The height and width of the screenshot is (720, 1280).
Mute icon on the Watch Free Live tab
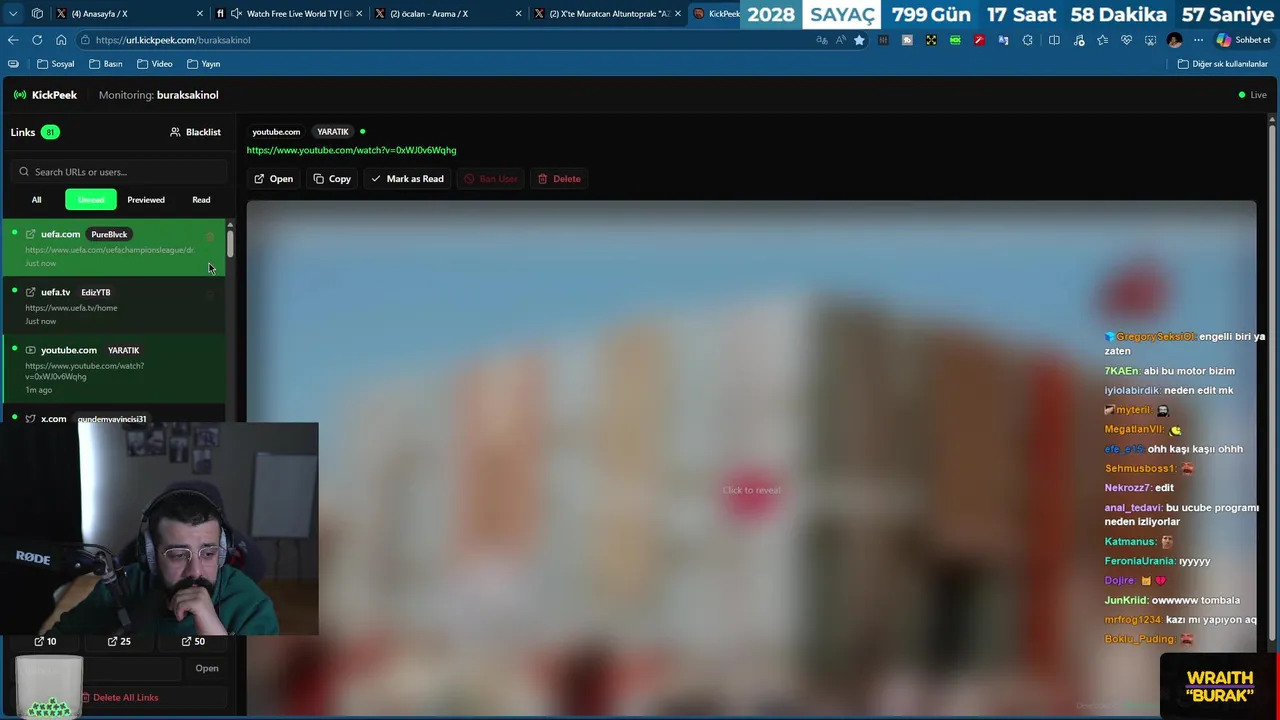click(x=236, y=14)
